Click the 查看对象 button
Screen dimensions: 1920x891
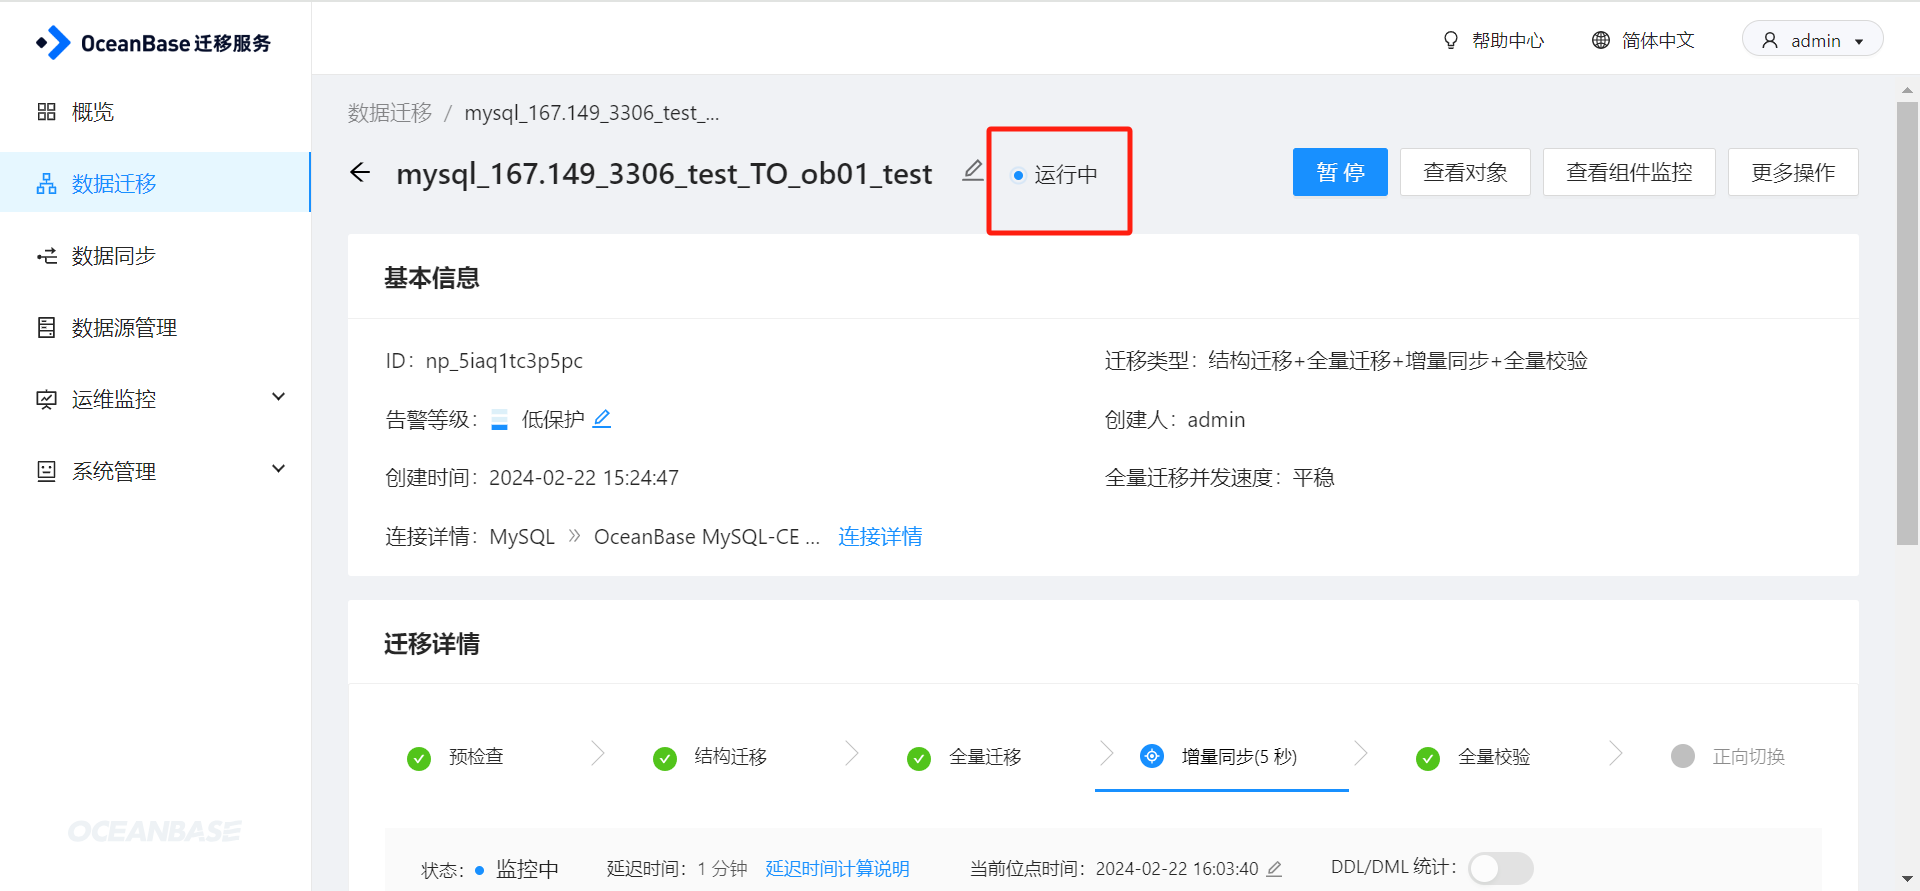click(x=1465, y=172)
